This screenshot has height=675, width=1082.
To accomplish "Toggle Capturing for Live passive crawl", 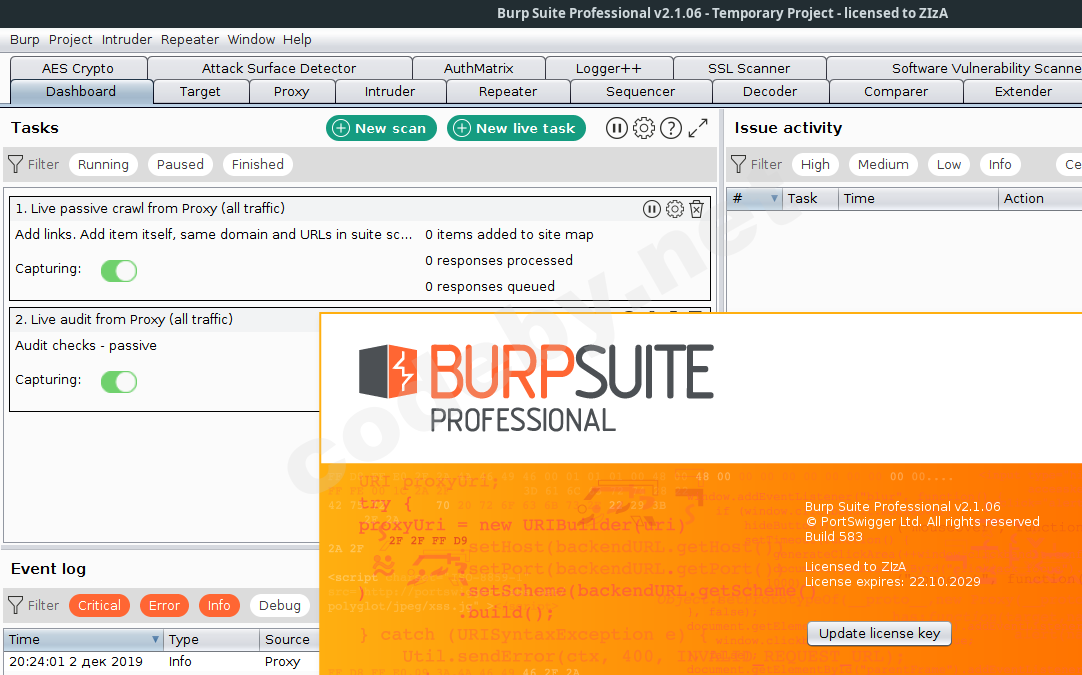I will coord(119,271).
